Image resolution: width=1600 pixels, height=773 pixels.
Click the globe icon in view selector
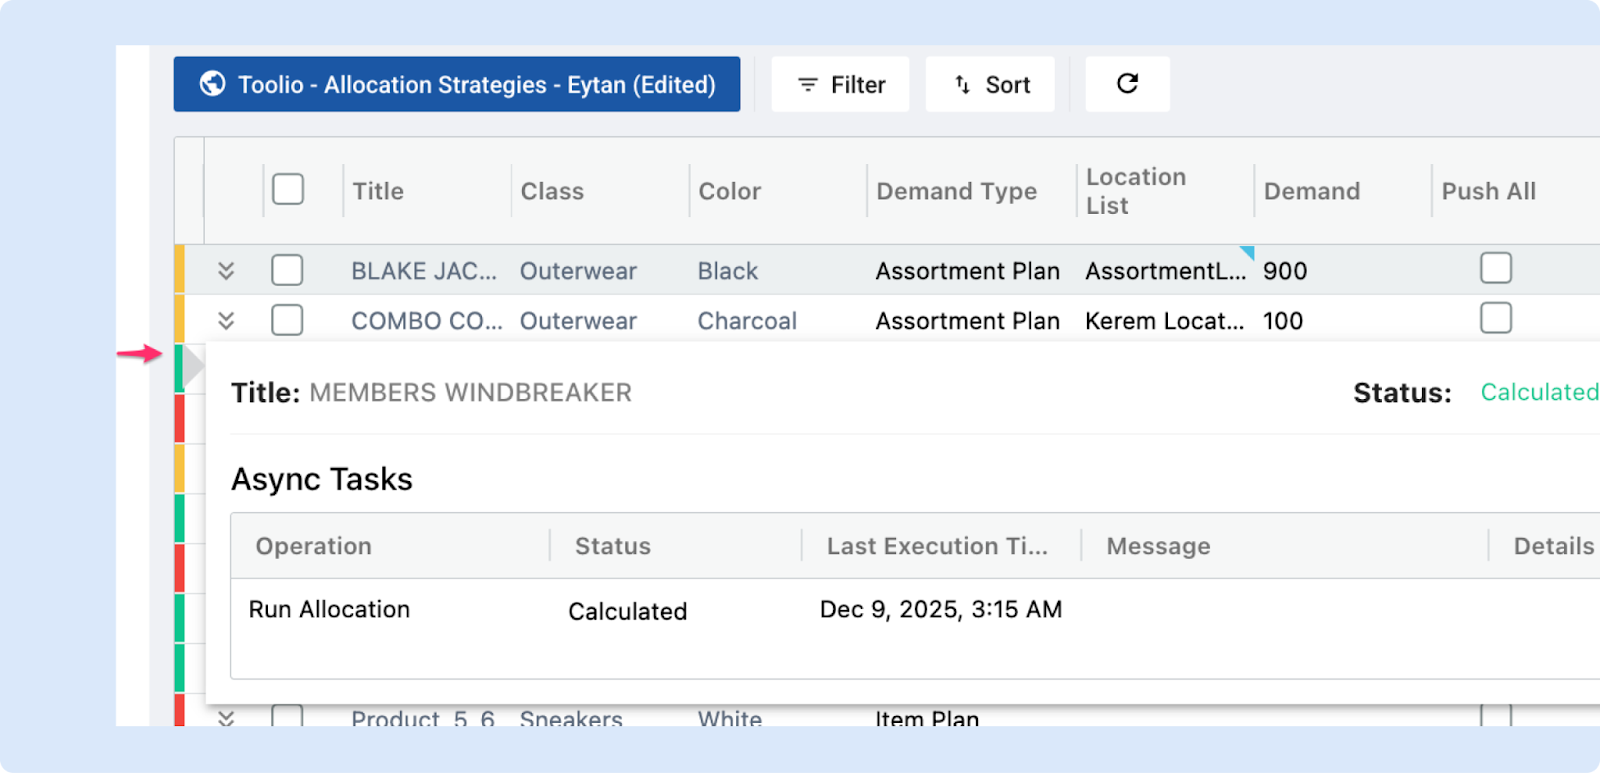pos(212,84)
